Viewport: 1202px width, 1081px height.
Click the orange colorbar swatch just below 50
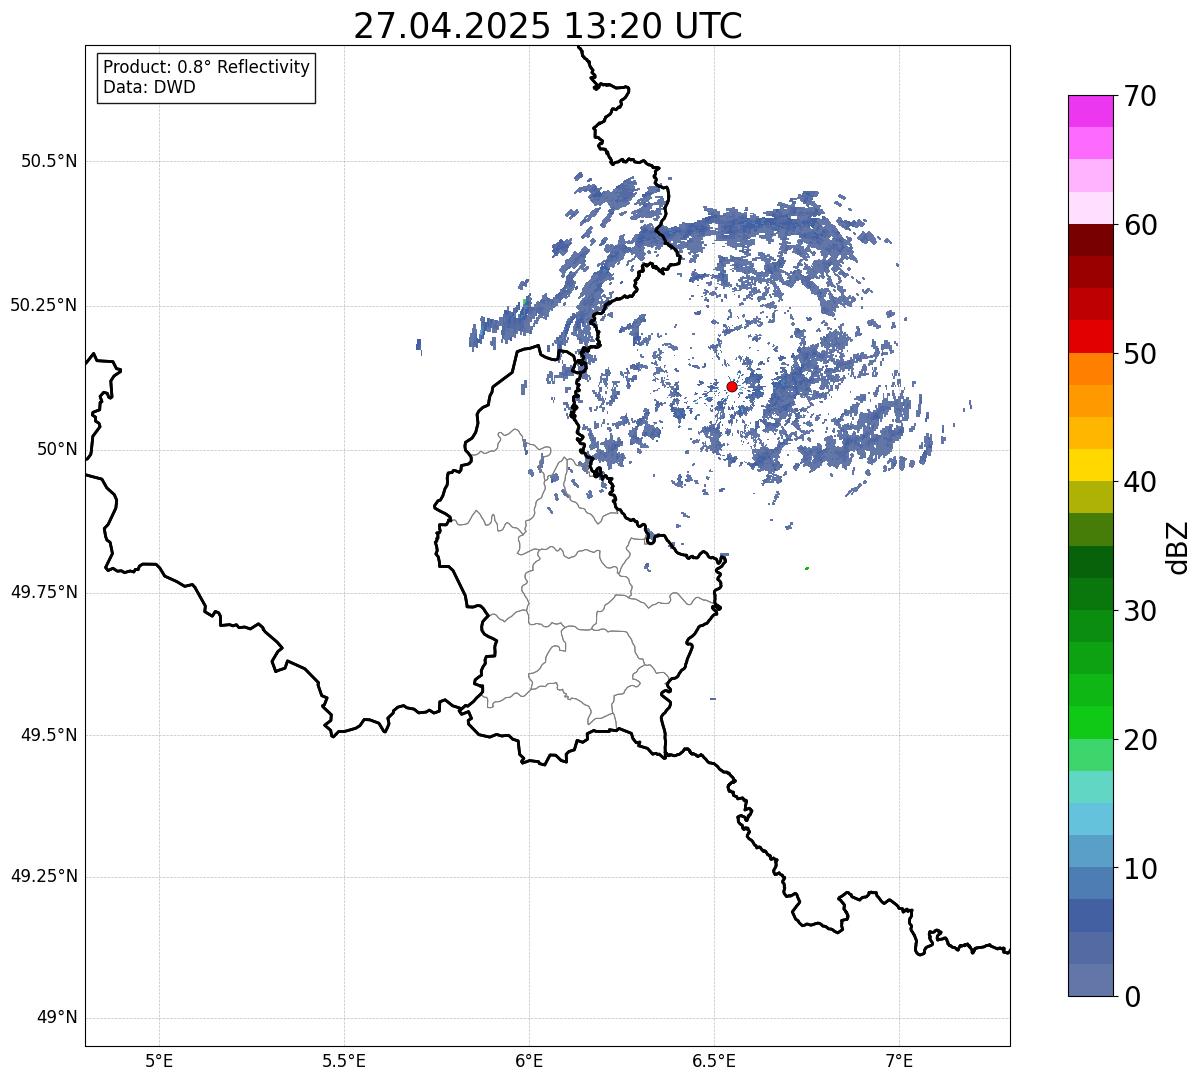click(x=1090, y=369)
